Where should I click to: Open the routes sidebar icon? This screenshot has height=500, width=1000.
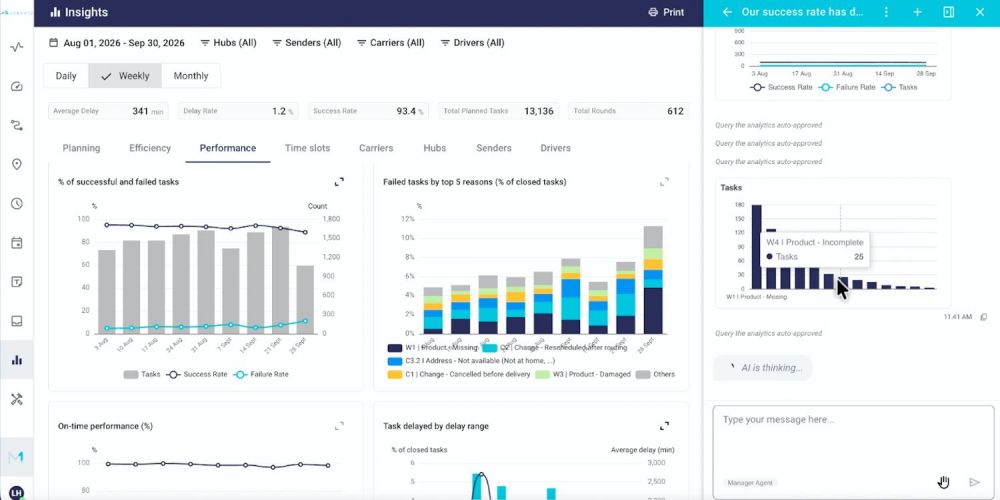click(x=17, y=126)
